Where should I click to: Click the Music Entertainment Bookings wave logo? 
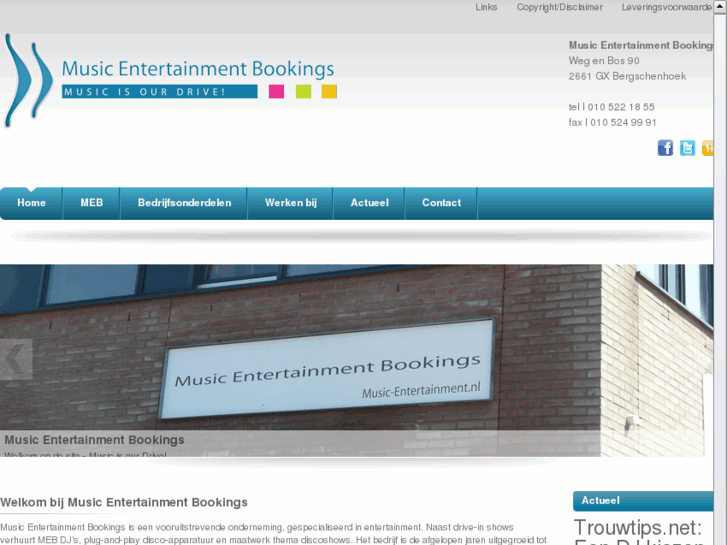coord(28,81)
